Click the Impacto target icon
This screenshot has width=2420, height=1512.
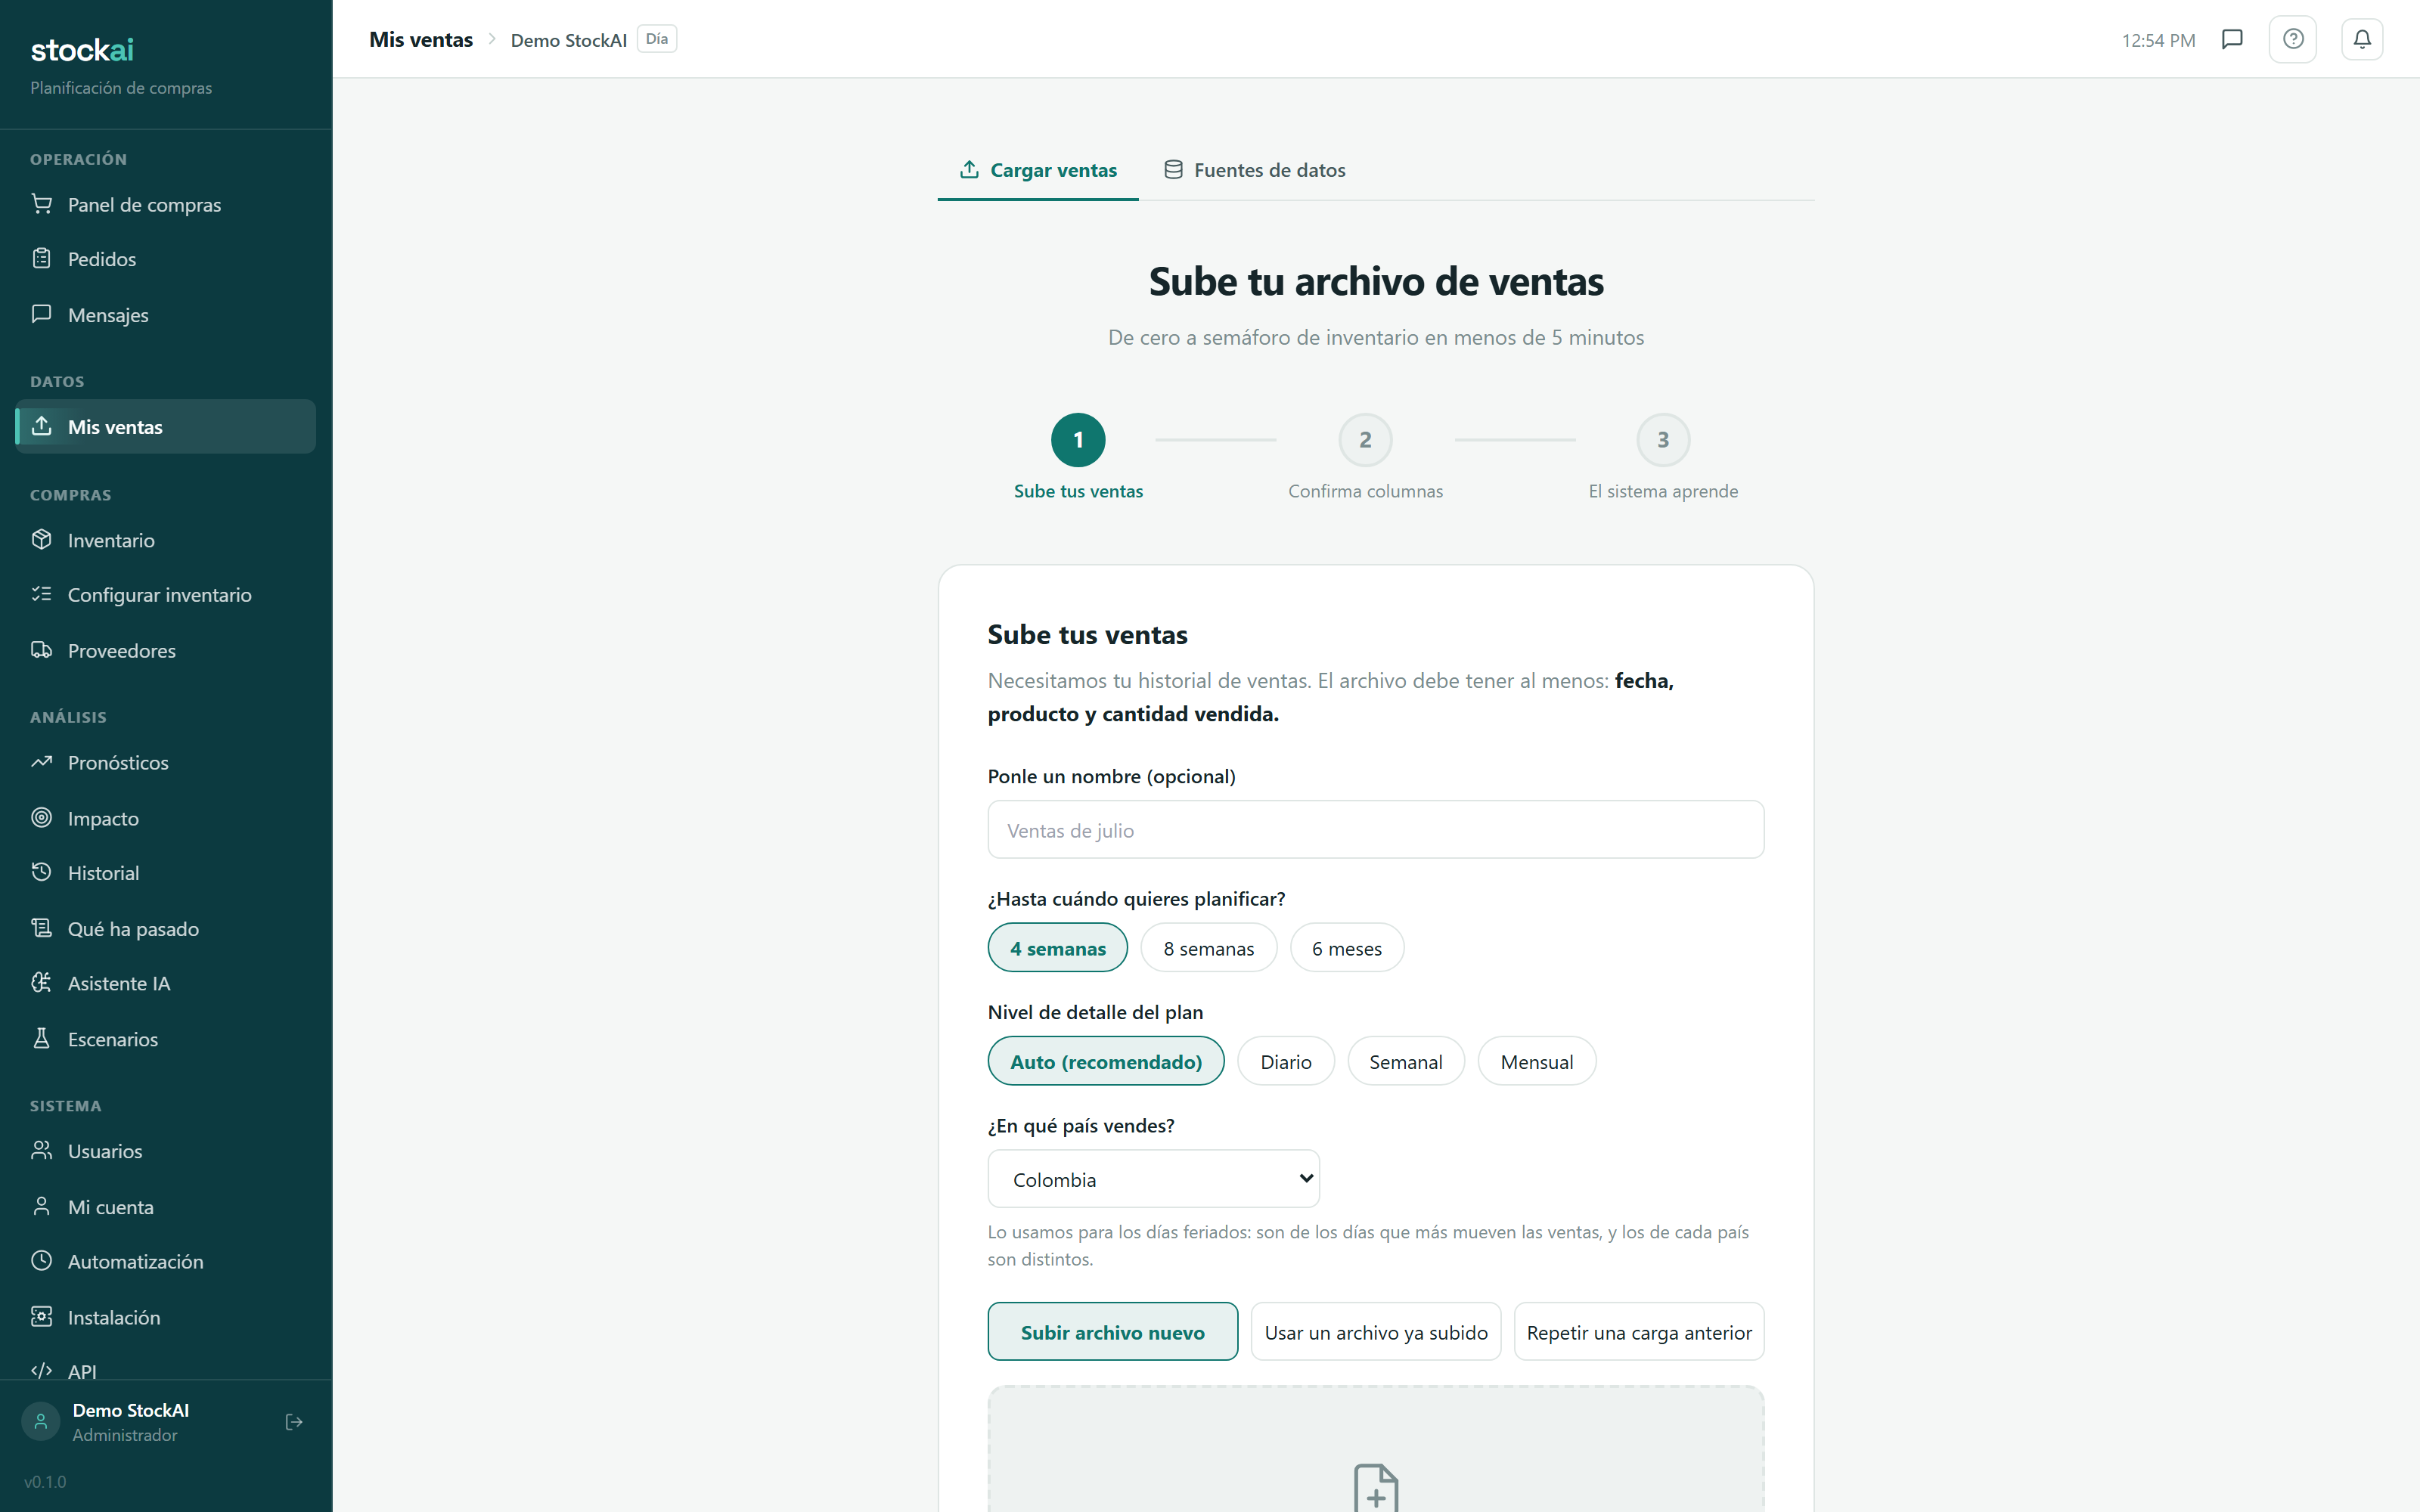pos(41,818)
